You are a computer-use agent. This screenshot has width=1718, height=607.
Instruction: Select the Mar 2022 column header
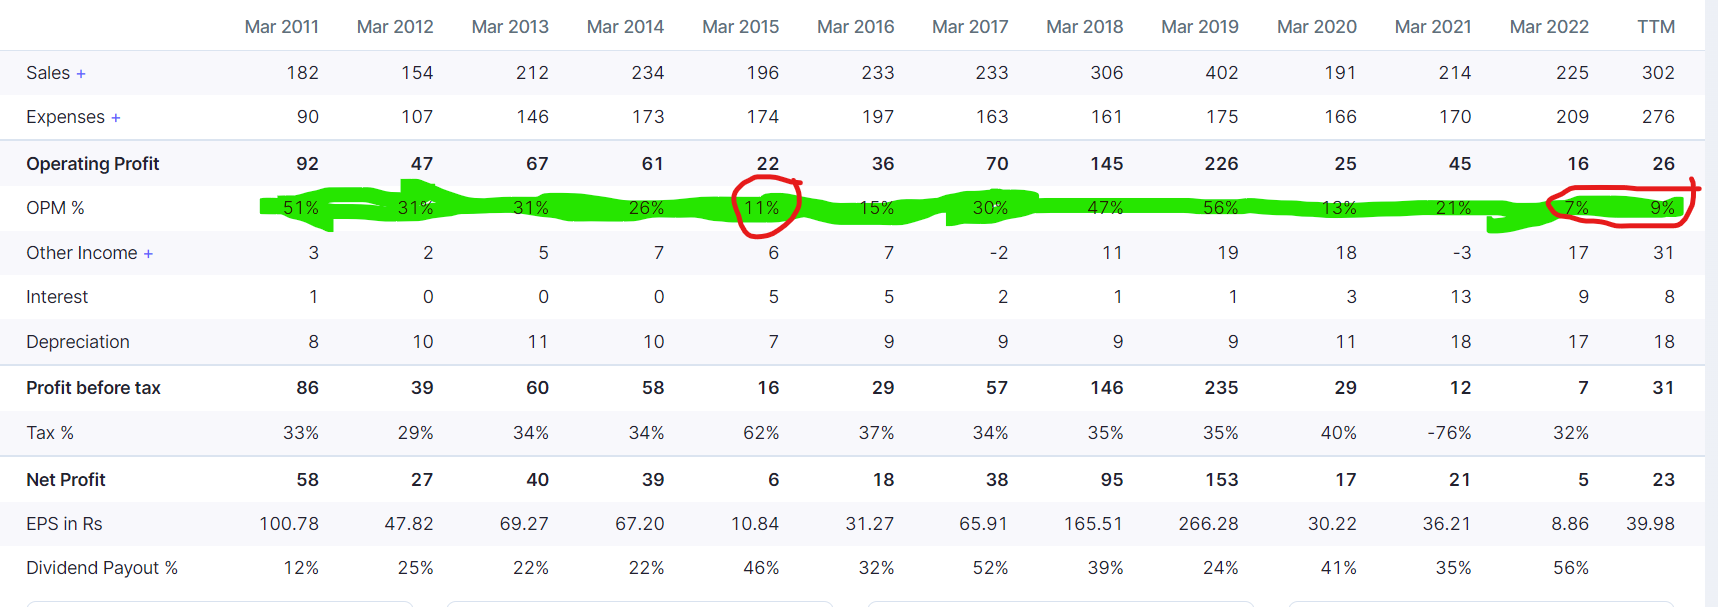point(1548,27)
